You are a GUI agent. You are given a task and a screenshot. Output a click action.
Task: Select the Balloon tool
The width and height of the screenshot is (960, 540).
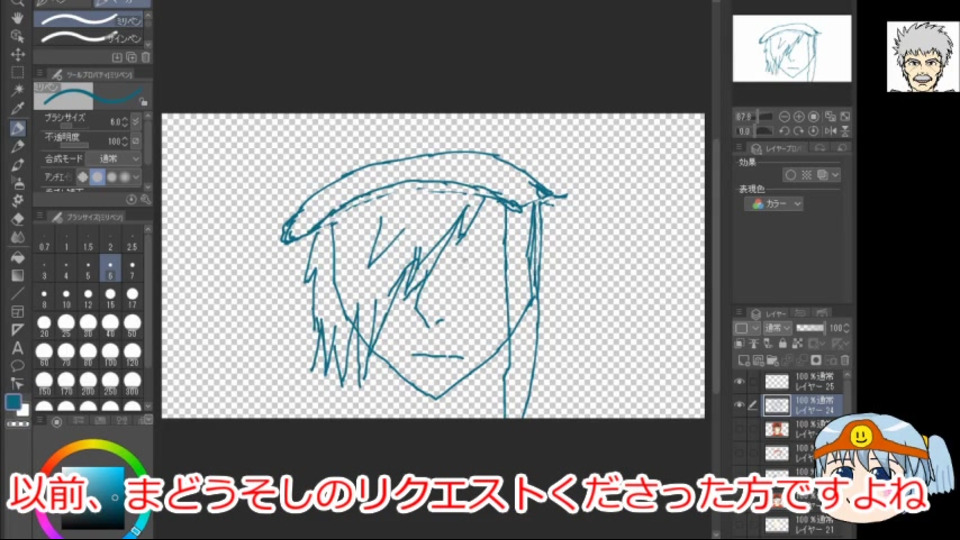point(17,366)
